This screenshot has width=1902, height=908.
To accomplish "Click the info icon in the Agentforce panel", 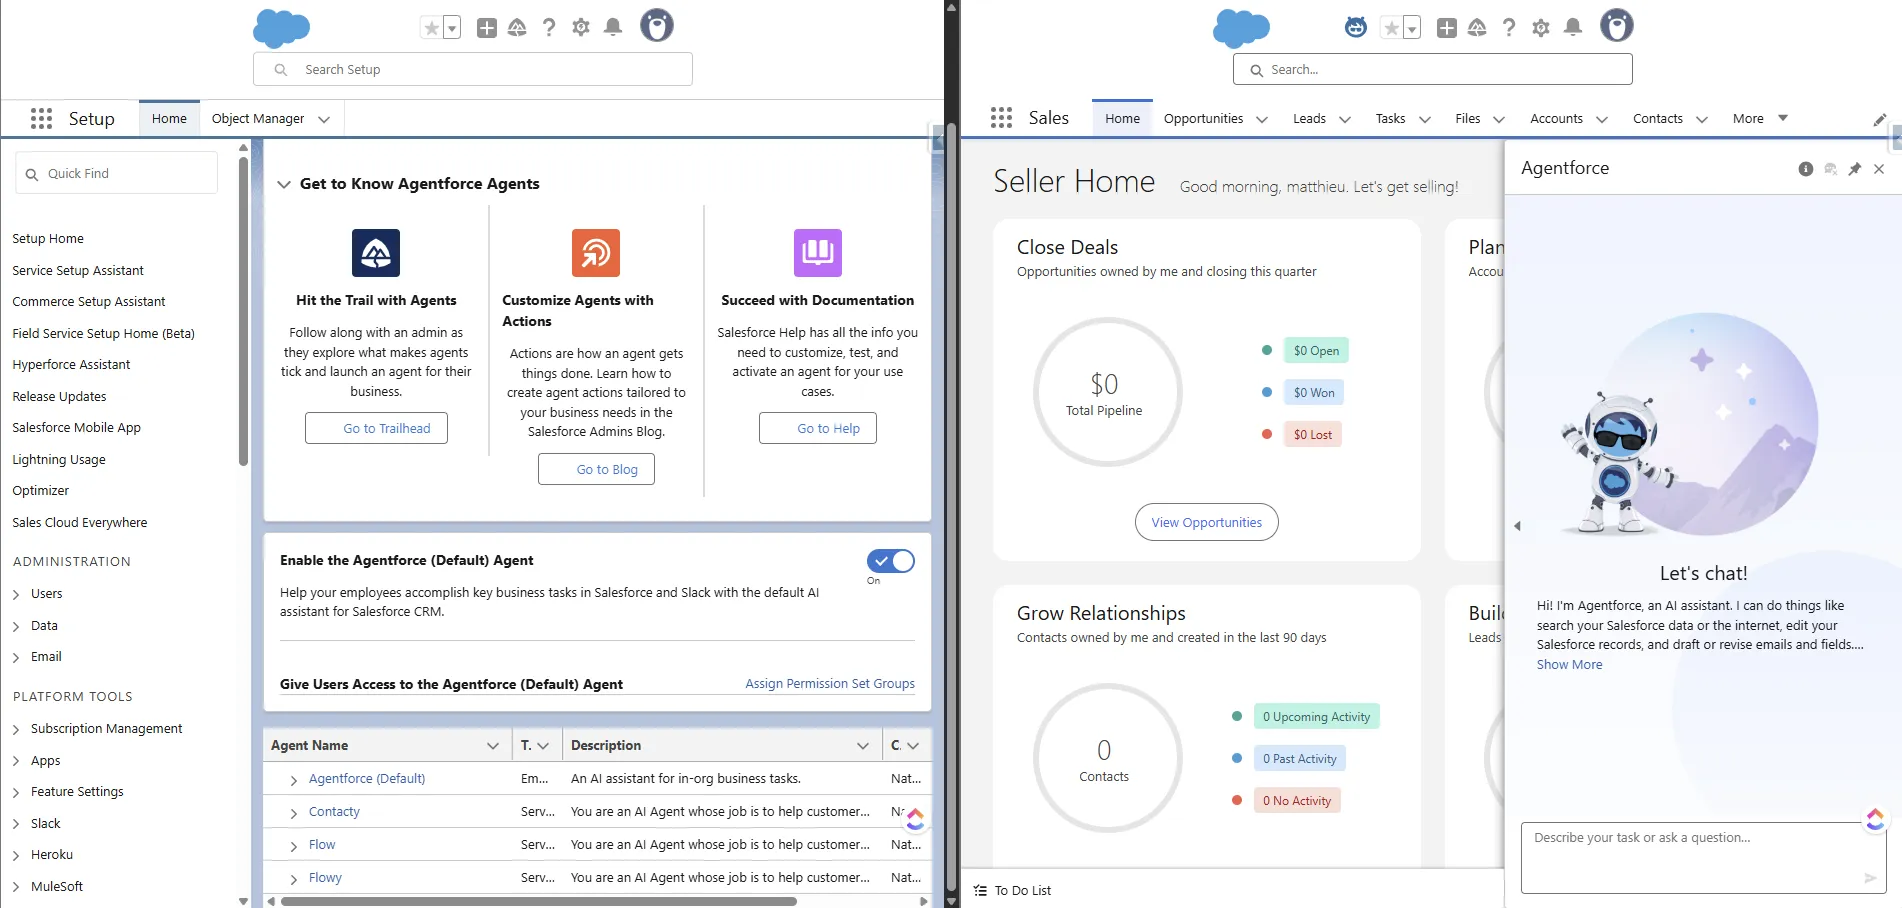I will pyautogui.click(x=1806, y=169).
